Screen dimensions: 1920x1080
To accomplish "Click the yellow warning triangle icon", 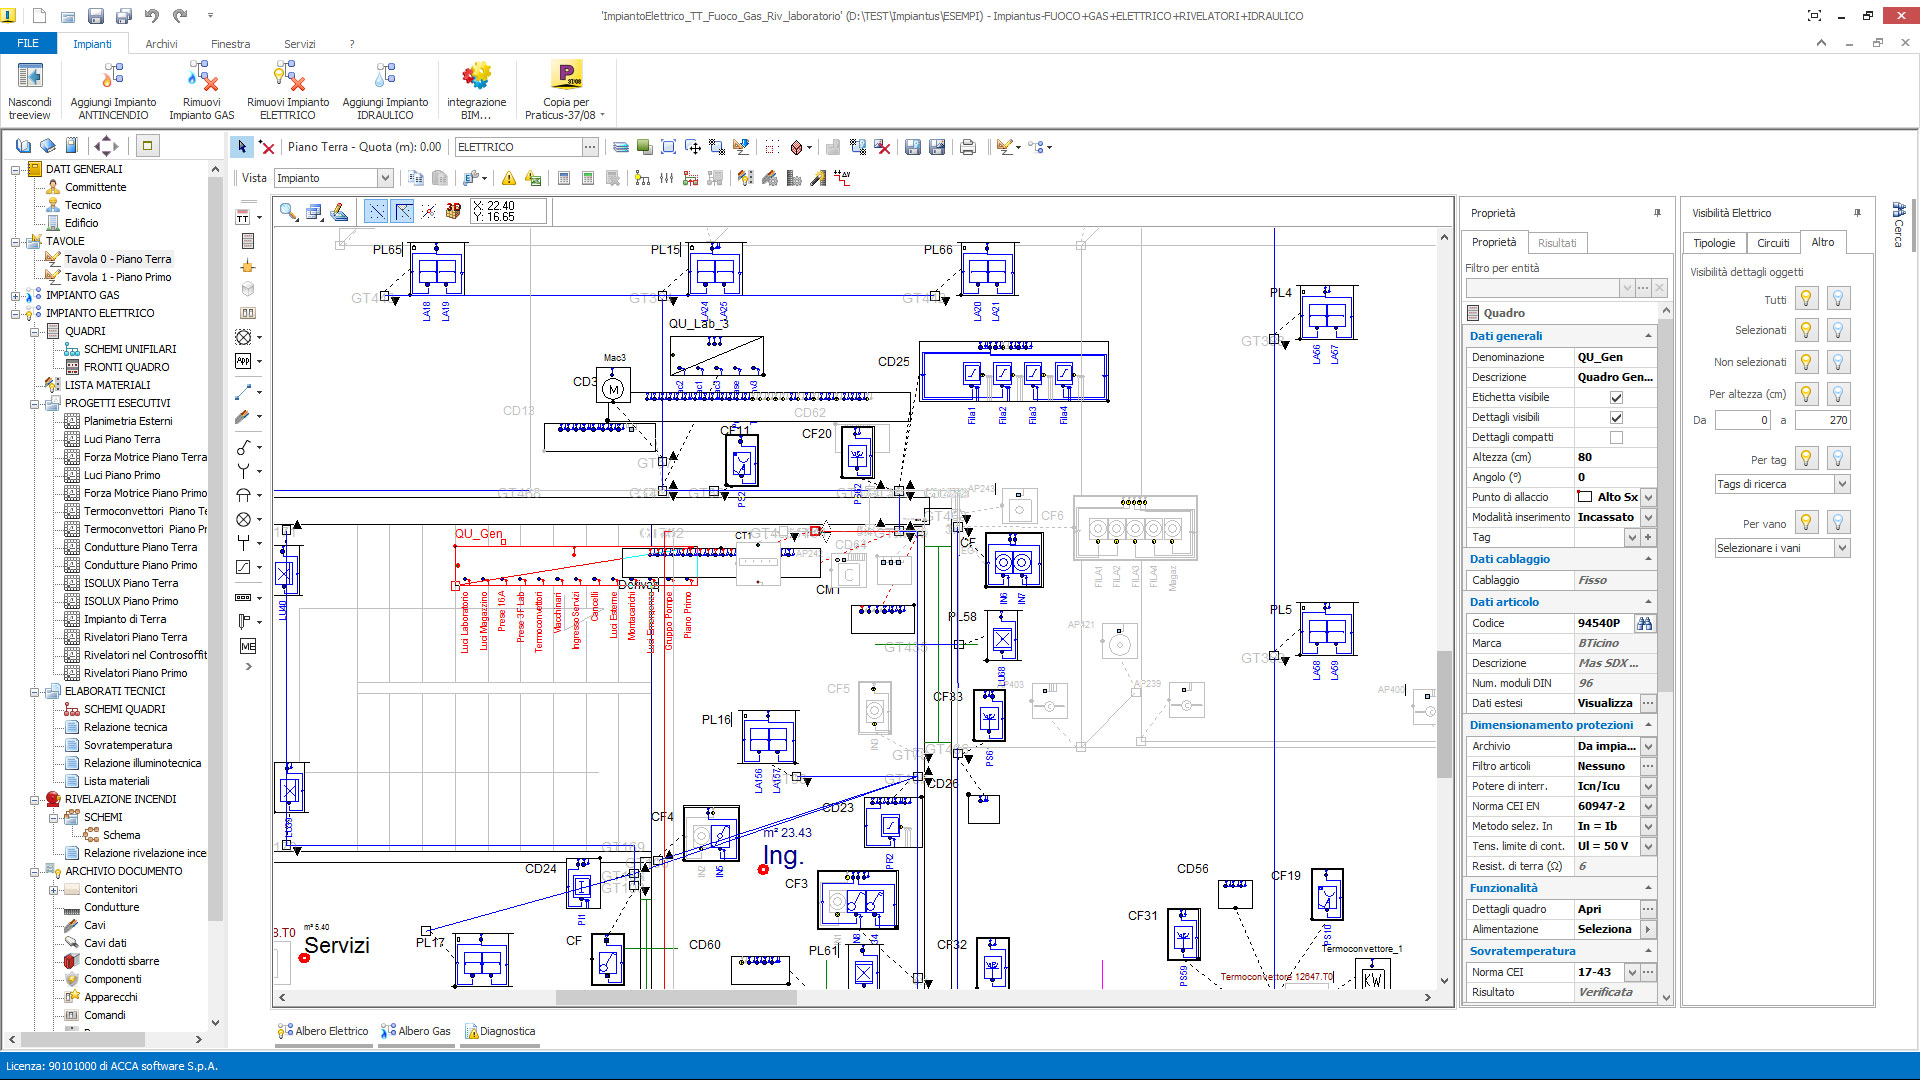I will (x=508, y=178).
